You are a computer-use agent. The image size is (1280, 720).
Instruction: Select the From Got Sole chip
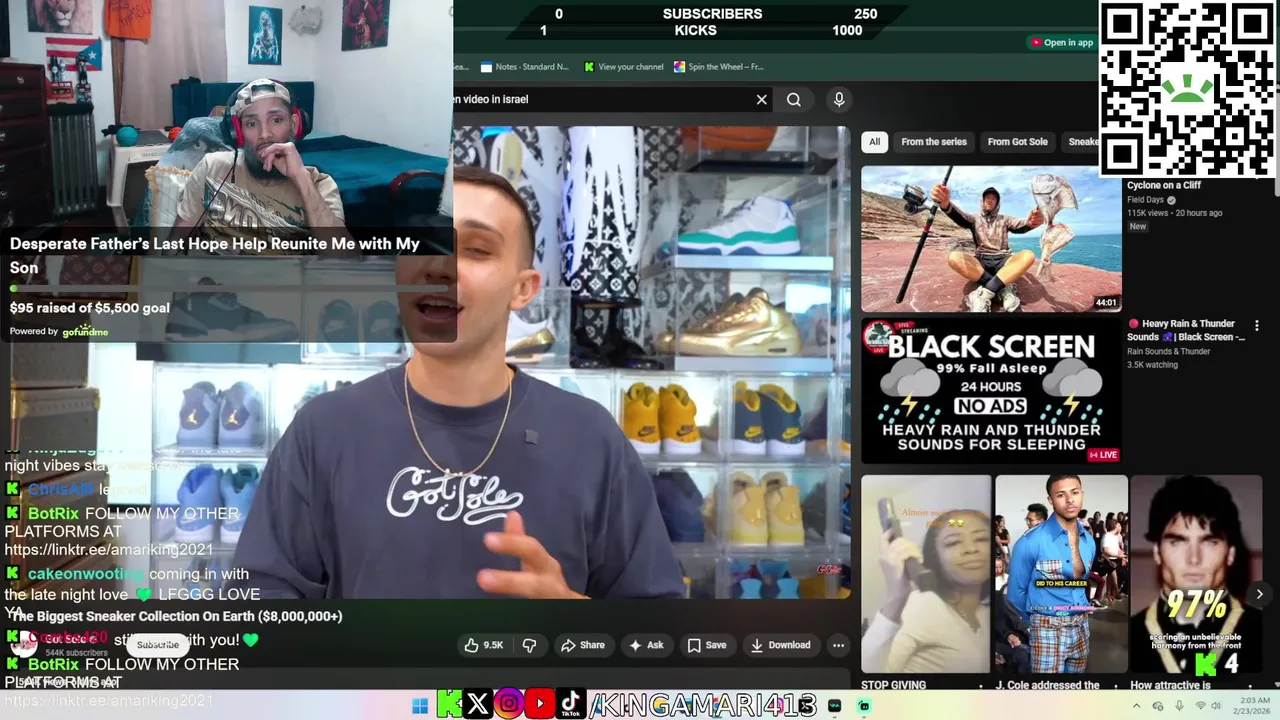pos(1017,142)
